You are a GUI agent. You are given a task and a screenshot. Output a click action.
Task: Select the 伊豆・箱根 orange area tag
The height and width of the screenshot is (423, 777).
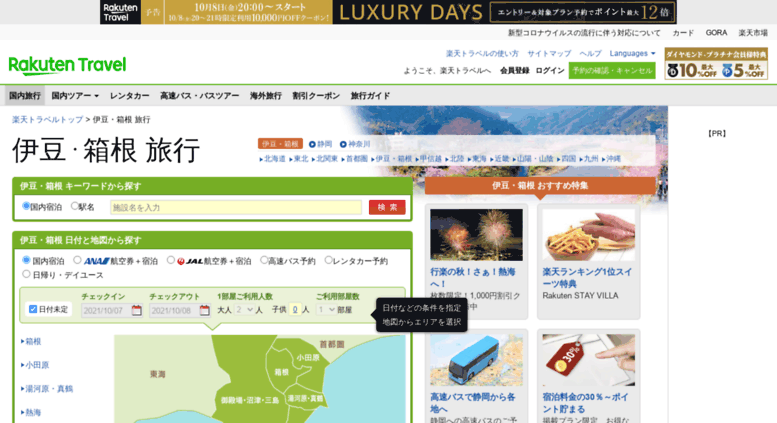(280, 144)
